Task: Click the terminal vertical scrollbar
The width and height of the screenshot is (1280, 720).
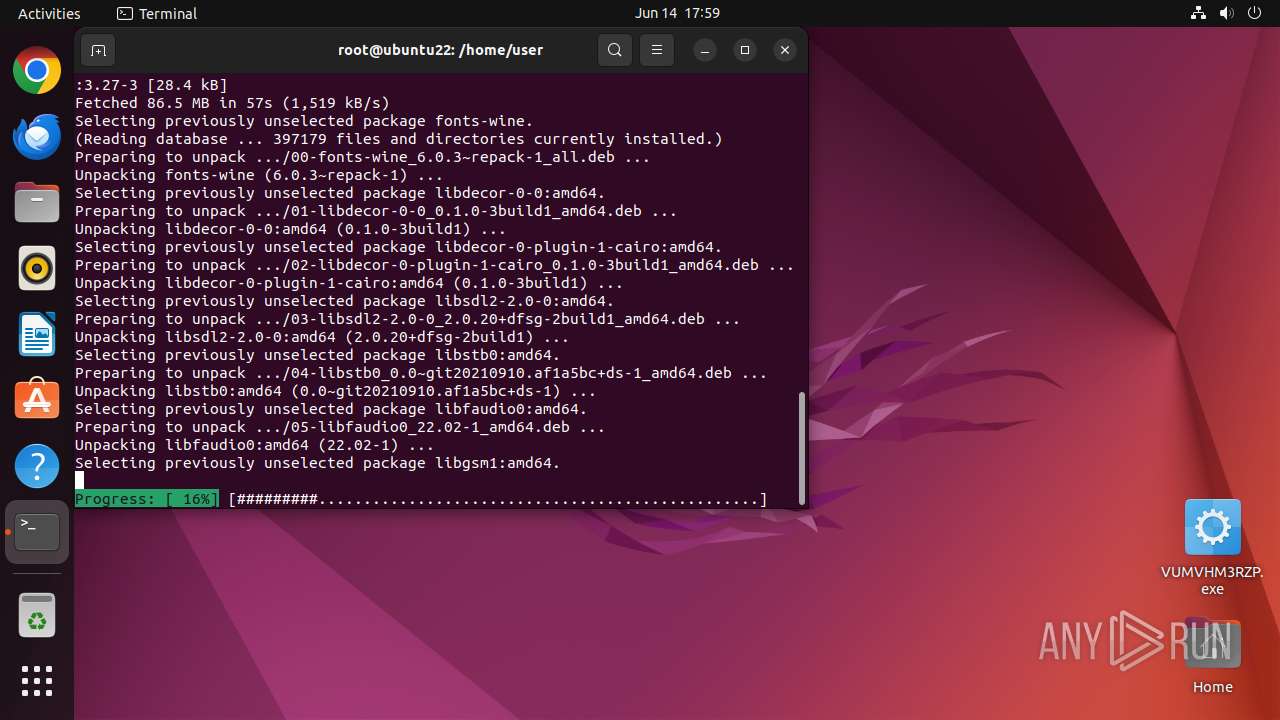Action: [x=801, y=447]
